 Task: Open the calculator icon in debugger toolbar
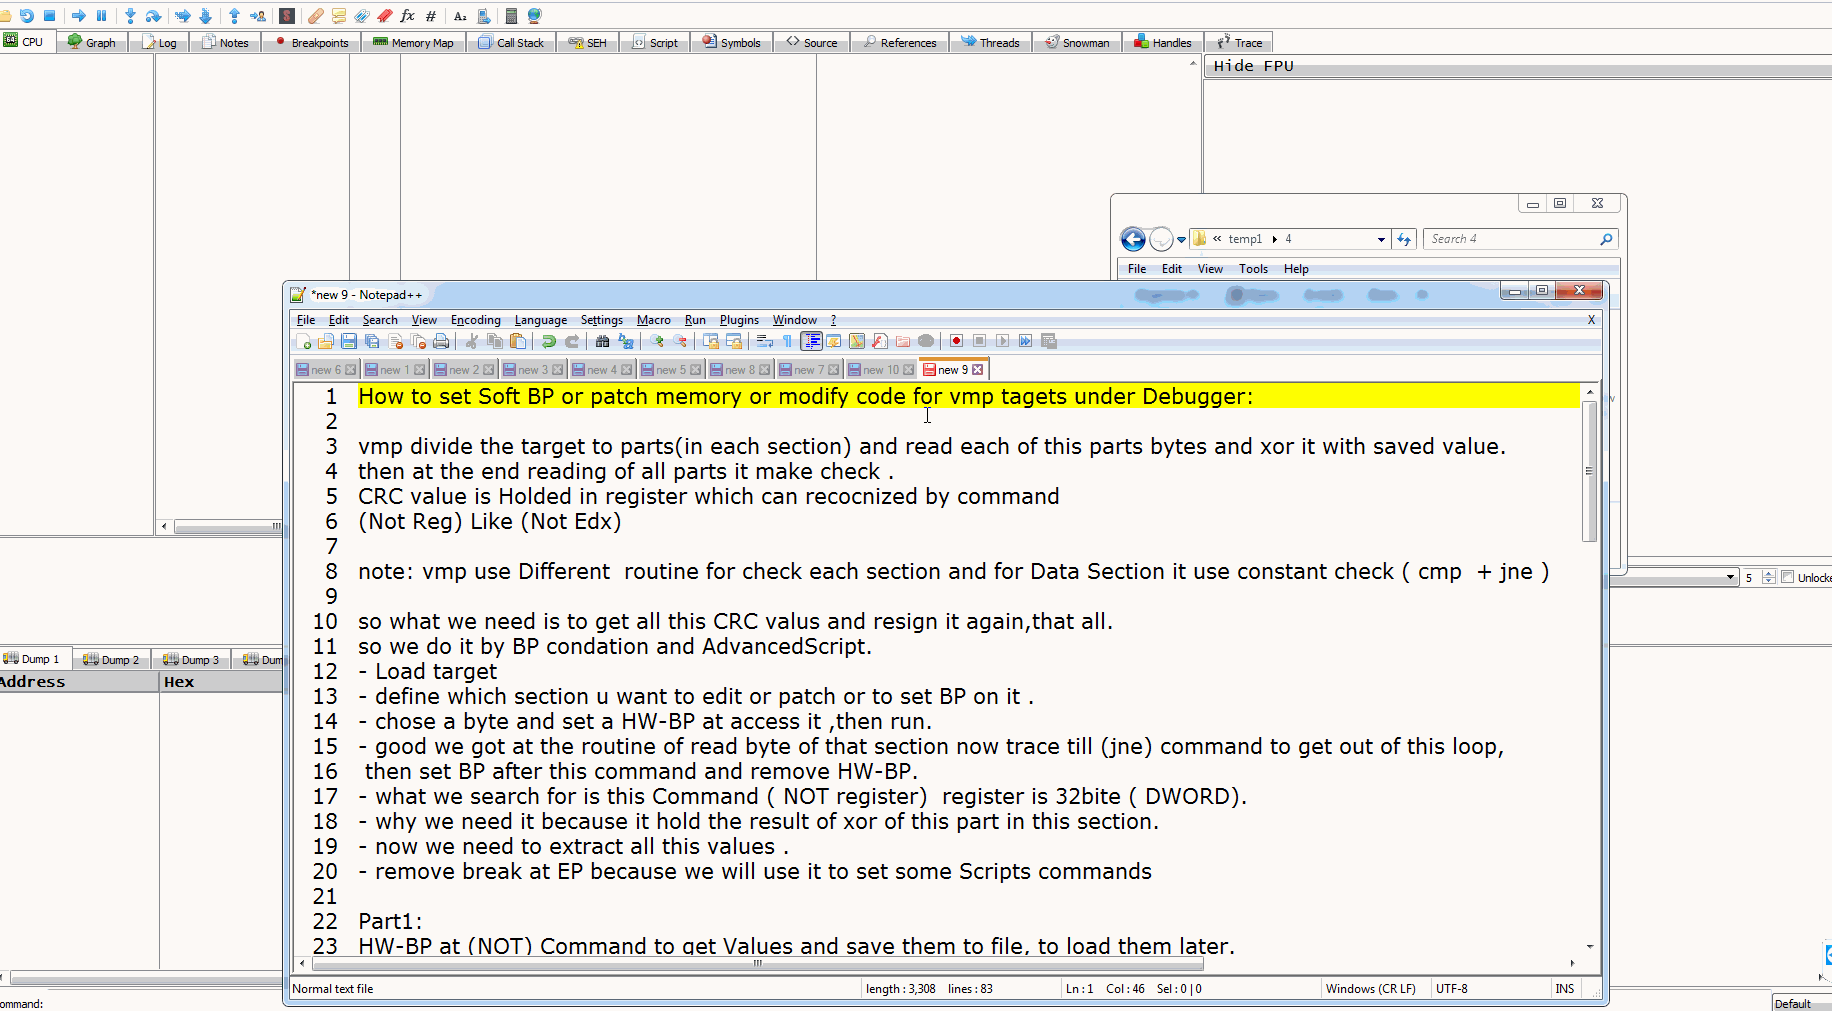point(511,16)
